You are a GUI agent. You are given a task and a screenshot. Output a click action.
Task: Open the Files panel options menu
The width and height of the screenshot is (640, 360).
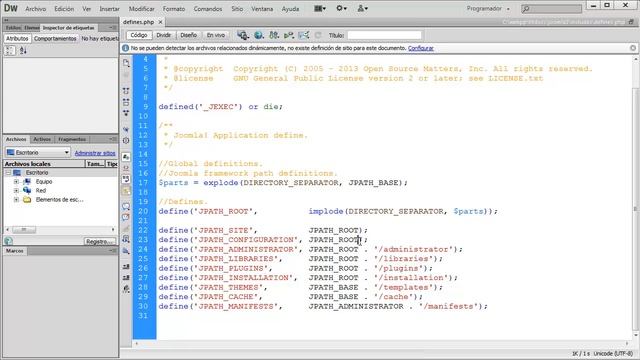113,139
